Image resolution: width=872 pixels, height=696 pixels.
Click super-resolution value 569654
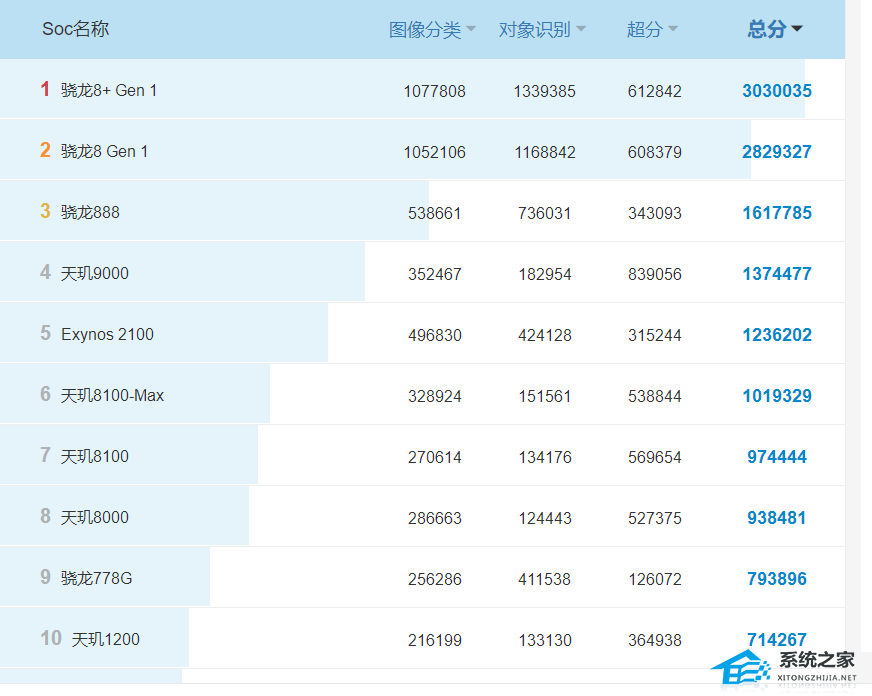(655, 458)
